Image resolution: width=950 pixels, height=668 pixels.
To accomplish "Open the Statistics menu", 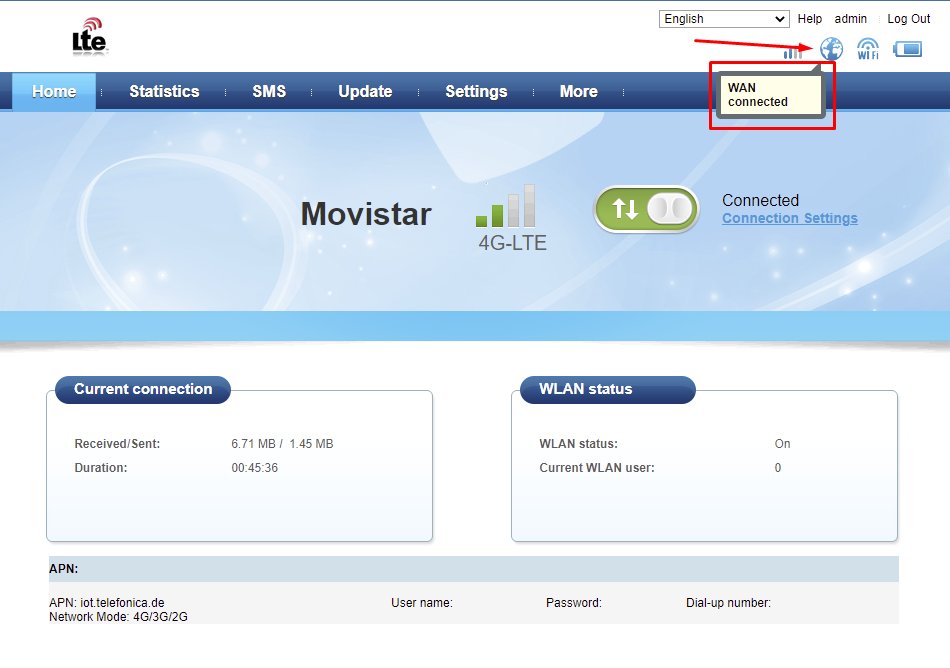I will click(x=164, y=91).
